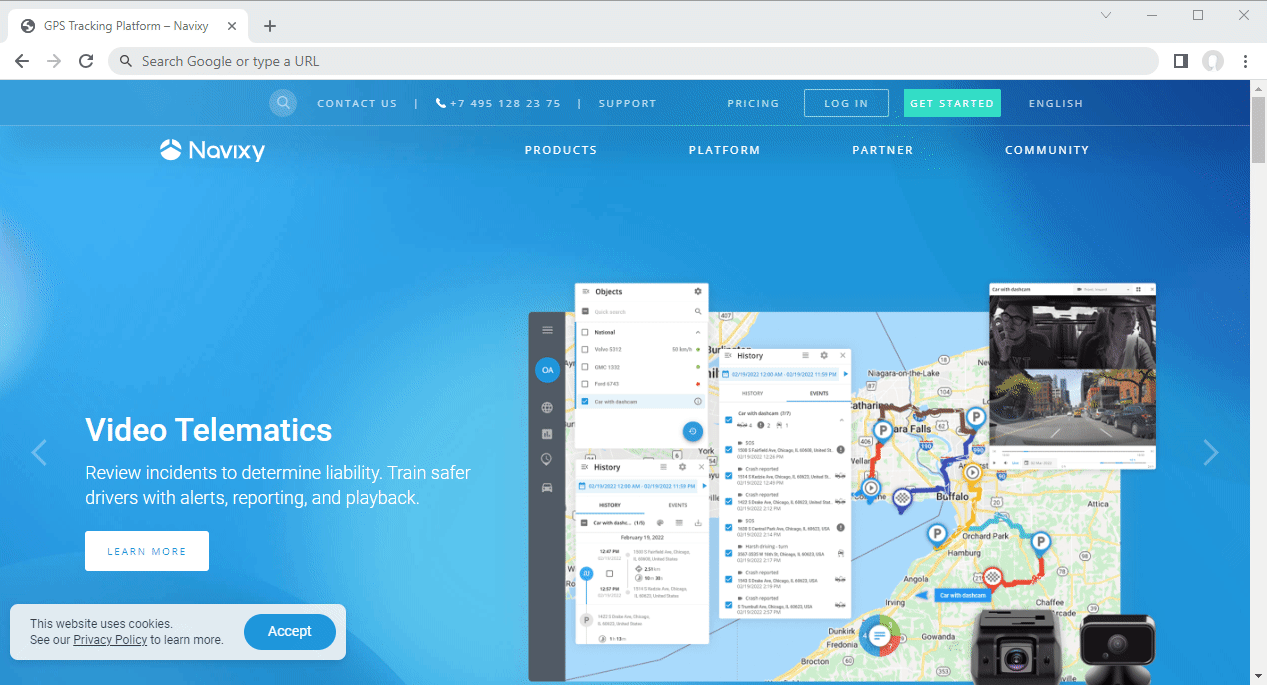Uncheck the Crash reported S Trumbull Ave event
The height and width of the screenshot is (685, 1267).
pyautogui.click(x=728, y=605)
